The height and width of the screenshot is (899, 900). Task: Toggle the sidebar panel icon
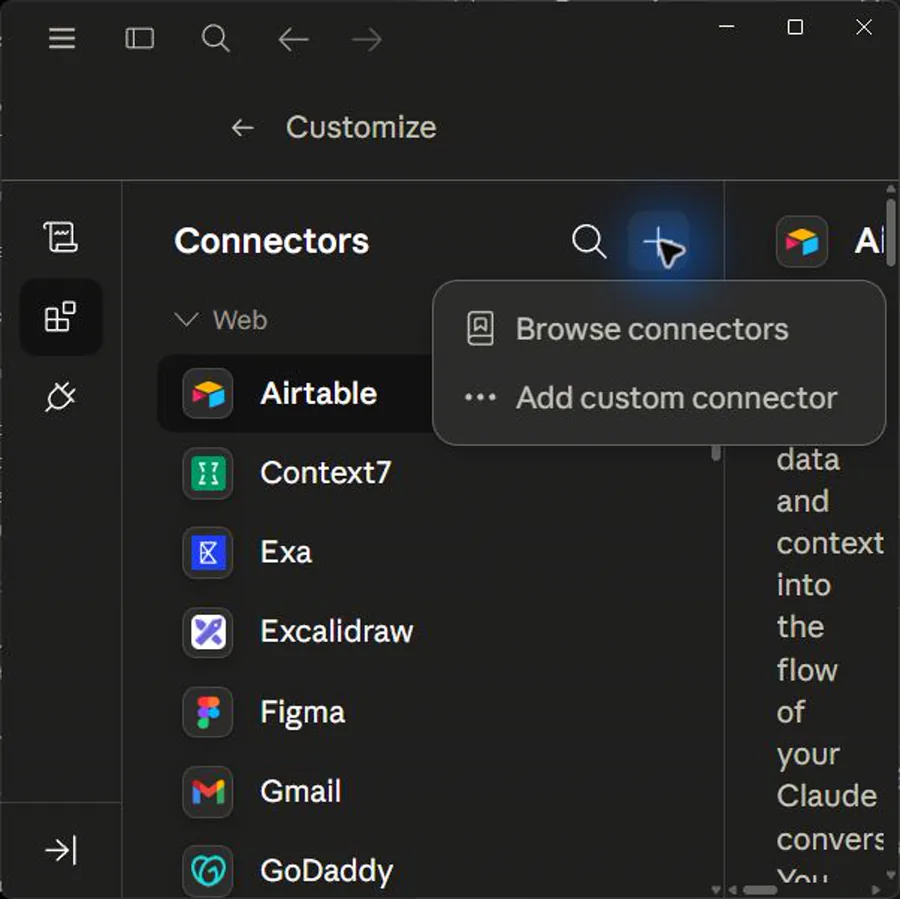tap(139, 38)
